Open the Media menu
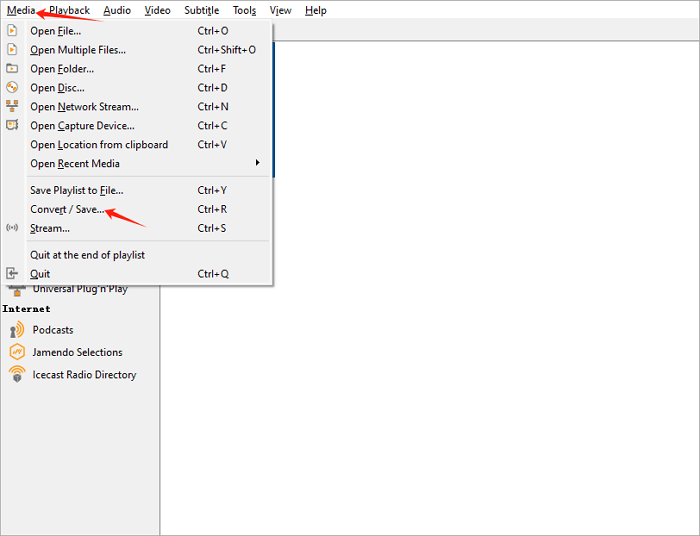The width and height of the screenshot is (700, 536). (x=21, y=10)
